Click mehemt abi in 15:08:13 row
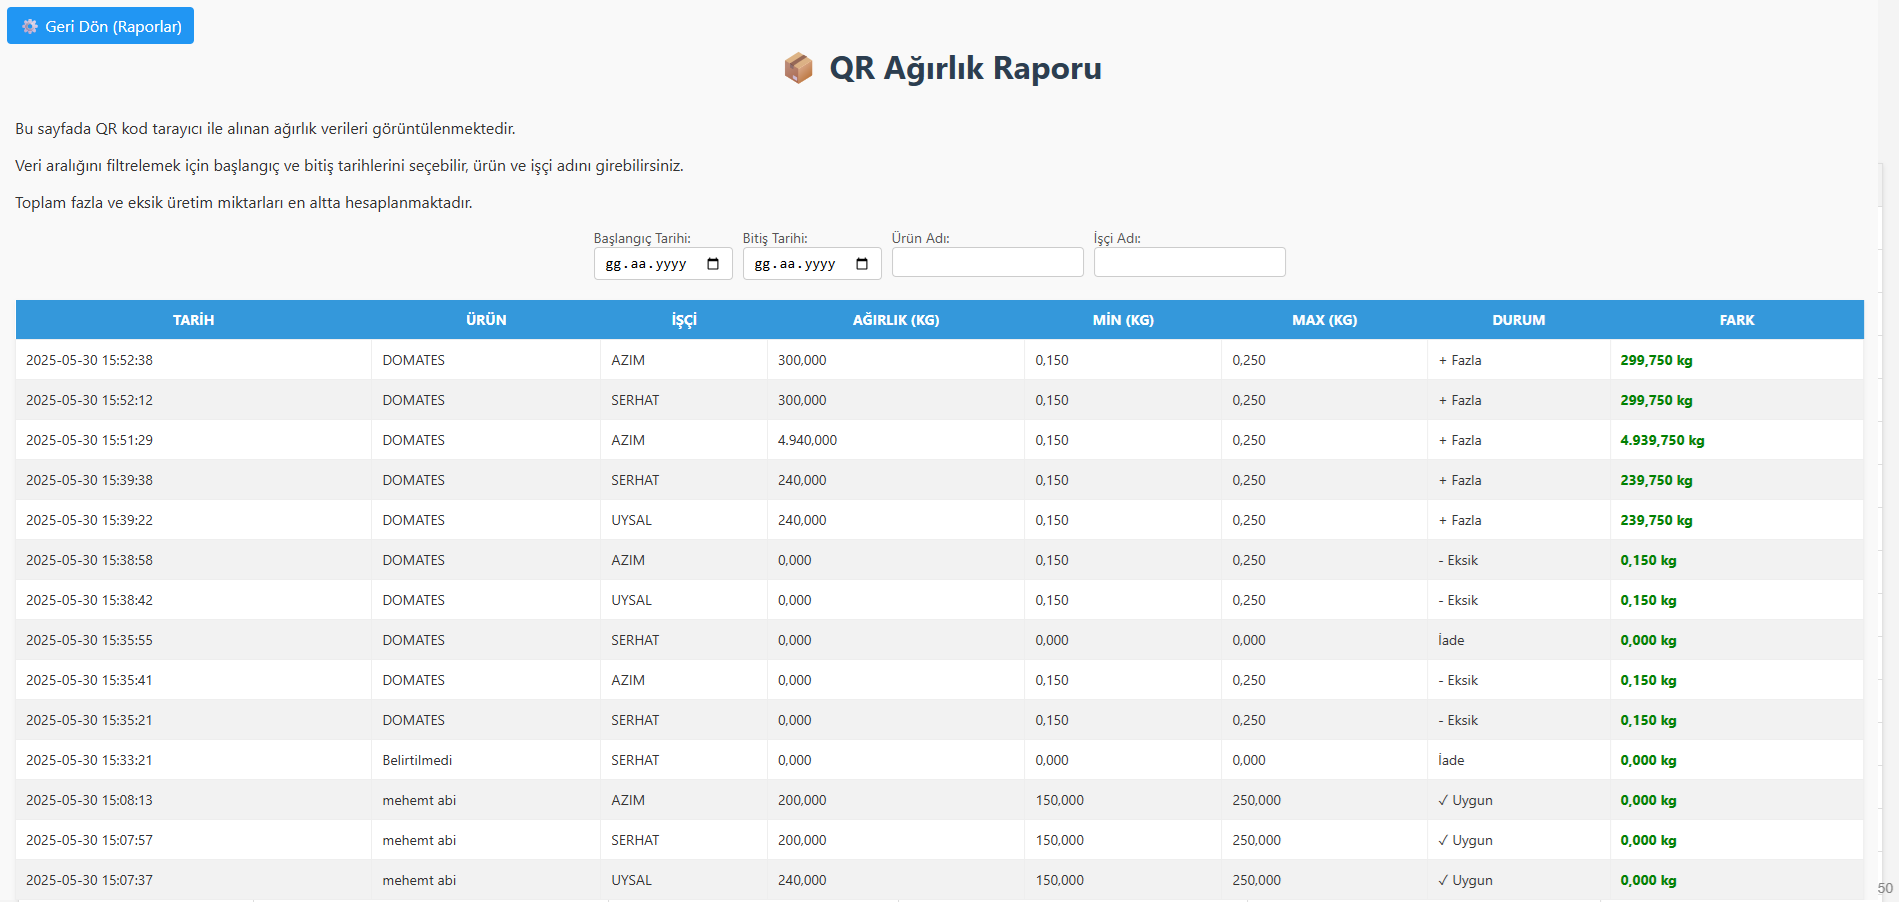Image resolution: width=1899 pixels, height=902 pixels. [x=419, y=800]
